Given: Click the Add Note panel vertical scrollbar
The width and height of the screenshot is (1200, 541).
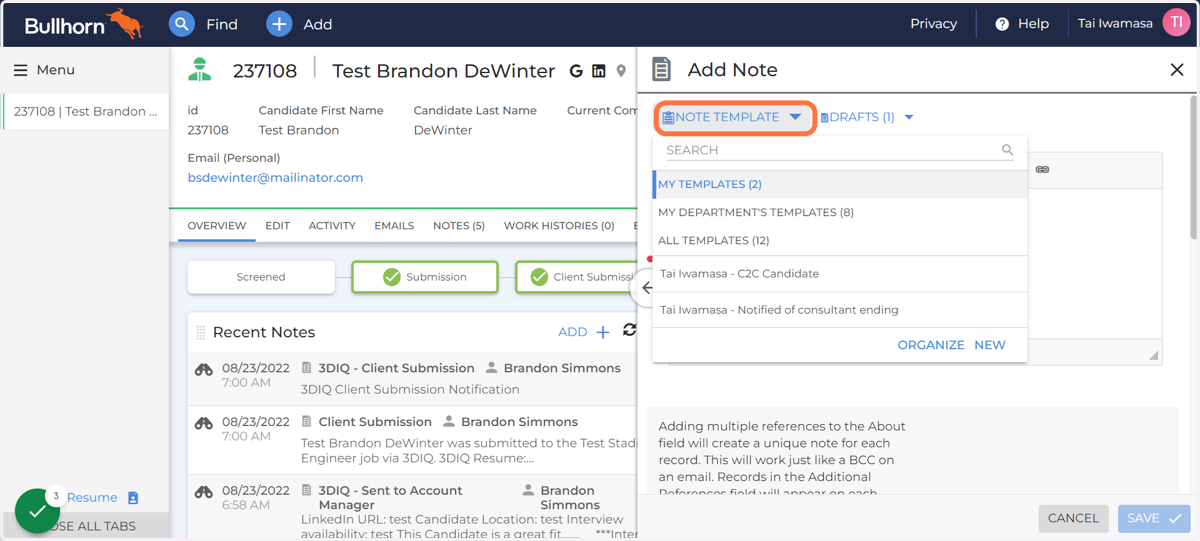Looking at the screenshot, I should click(1192, 168).
